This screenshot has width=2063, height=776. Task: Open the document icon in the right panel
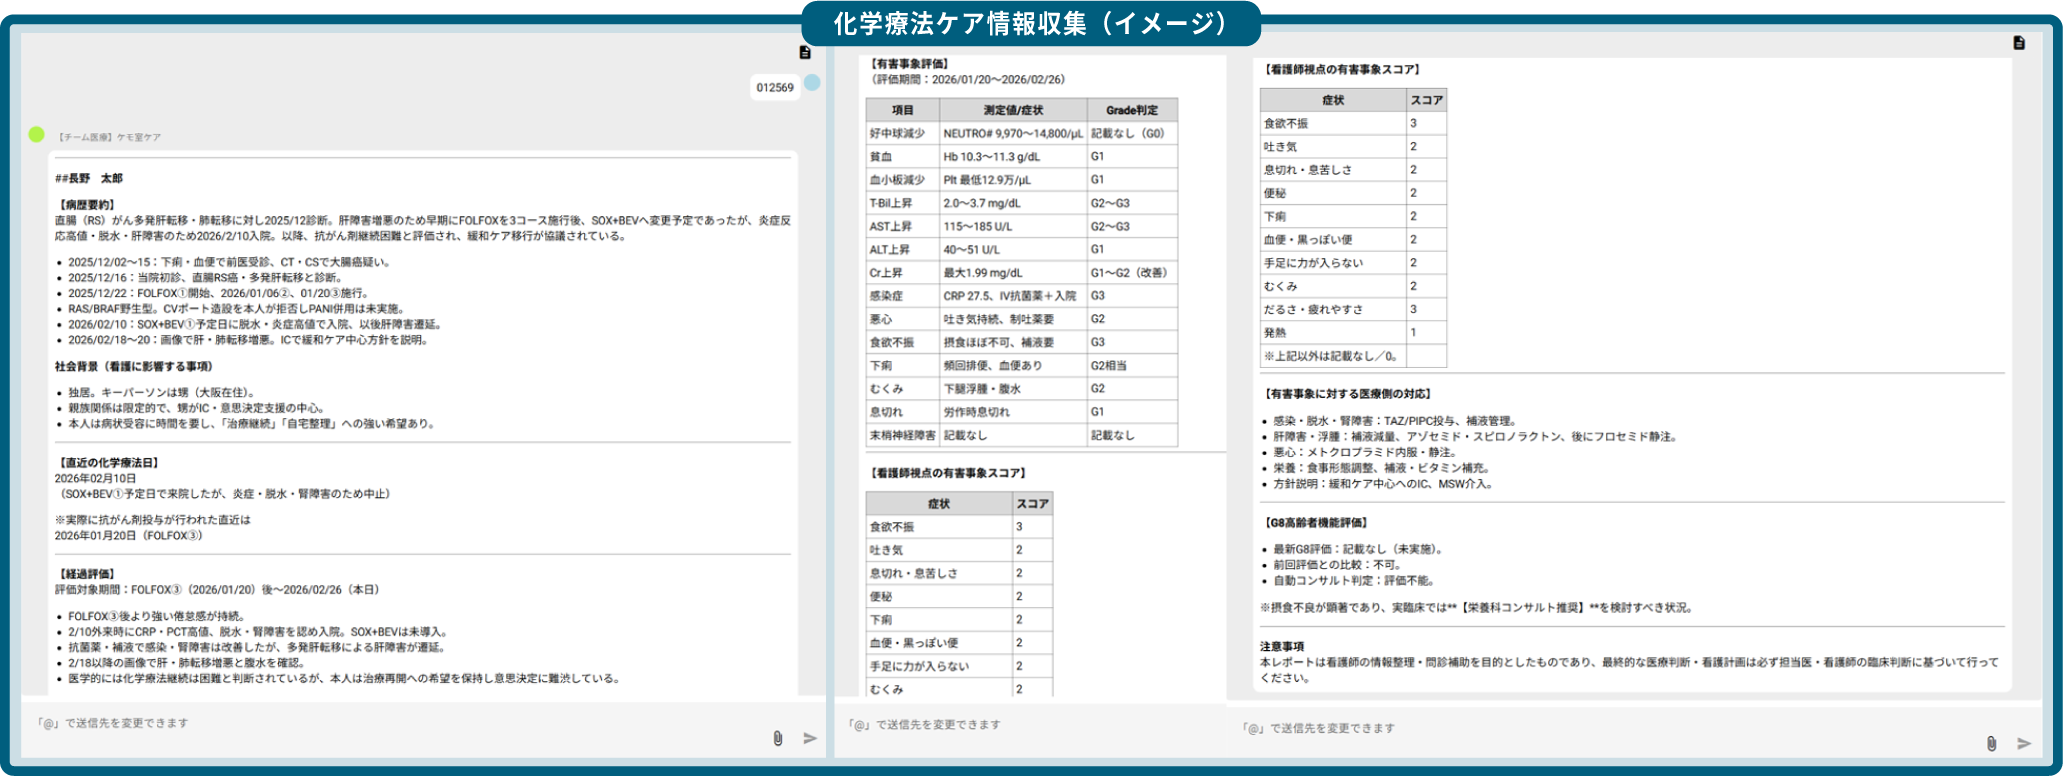pos(2019,43)
